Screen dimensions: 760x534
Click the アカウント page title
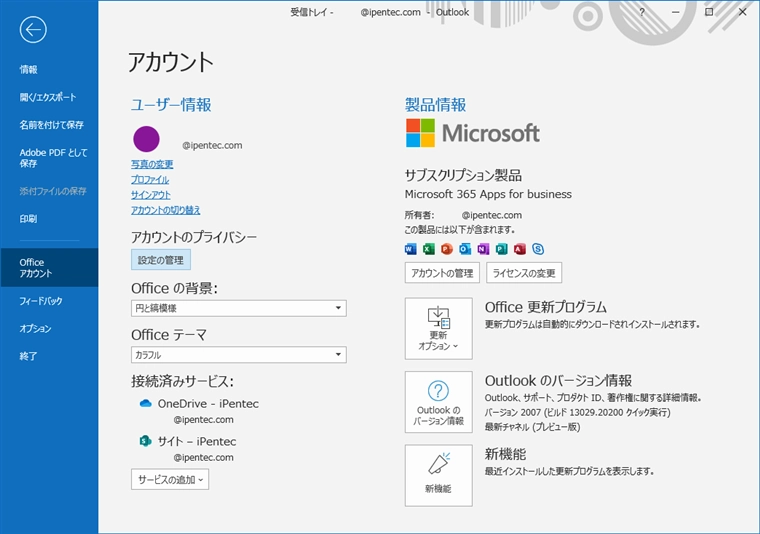click(x=171, y=62)
